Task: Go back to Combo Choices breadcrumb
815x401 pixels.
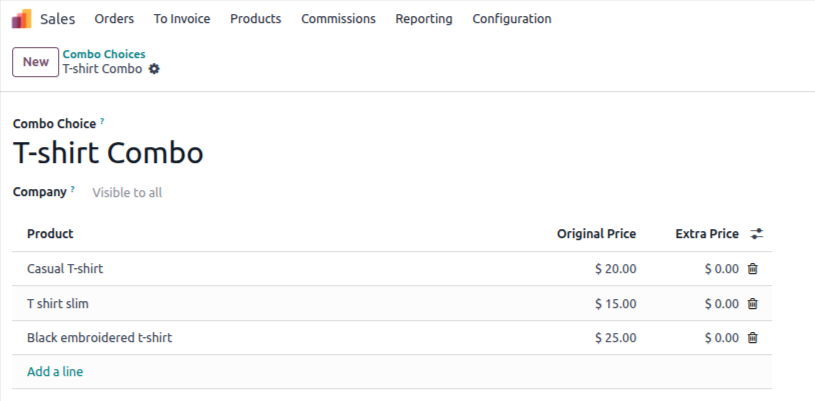Action: click(104, 54)
